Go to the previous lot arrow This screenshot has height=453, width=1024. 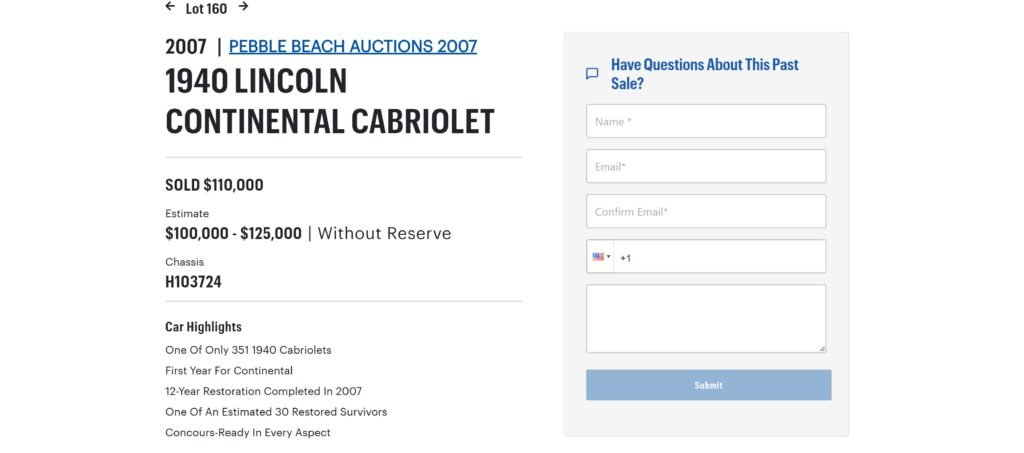pos(170,7)
